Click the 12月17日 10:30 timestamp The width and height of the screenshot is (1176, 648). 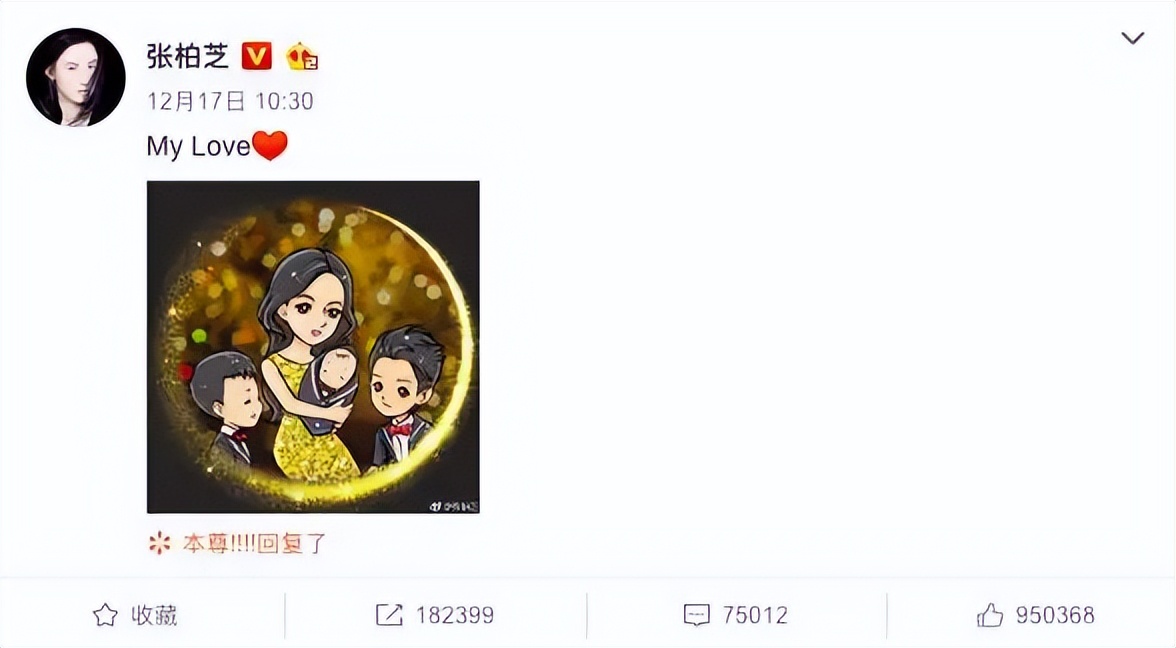[230, 101]
